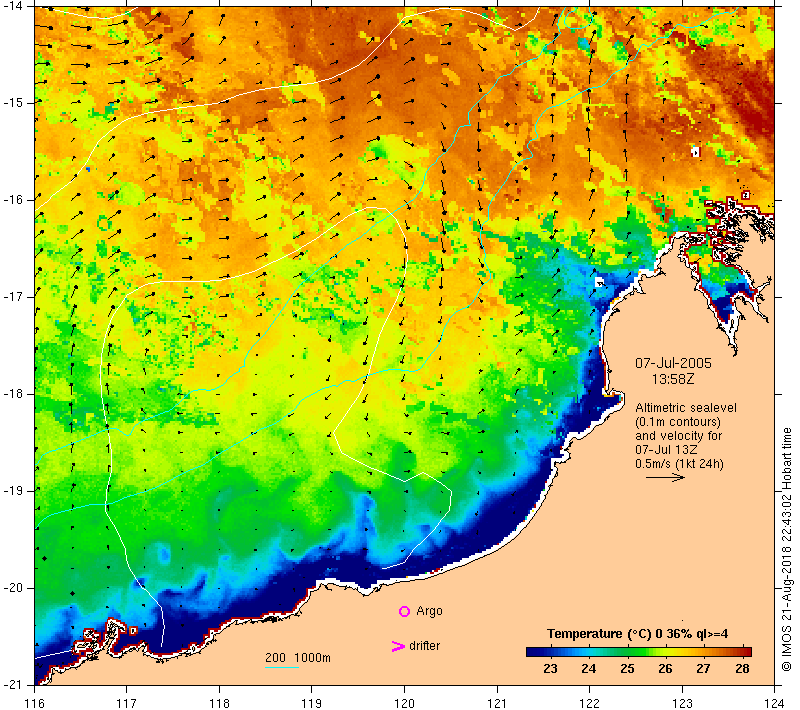Click the color bar tick label 28

(742, 669)
